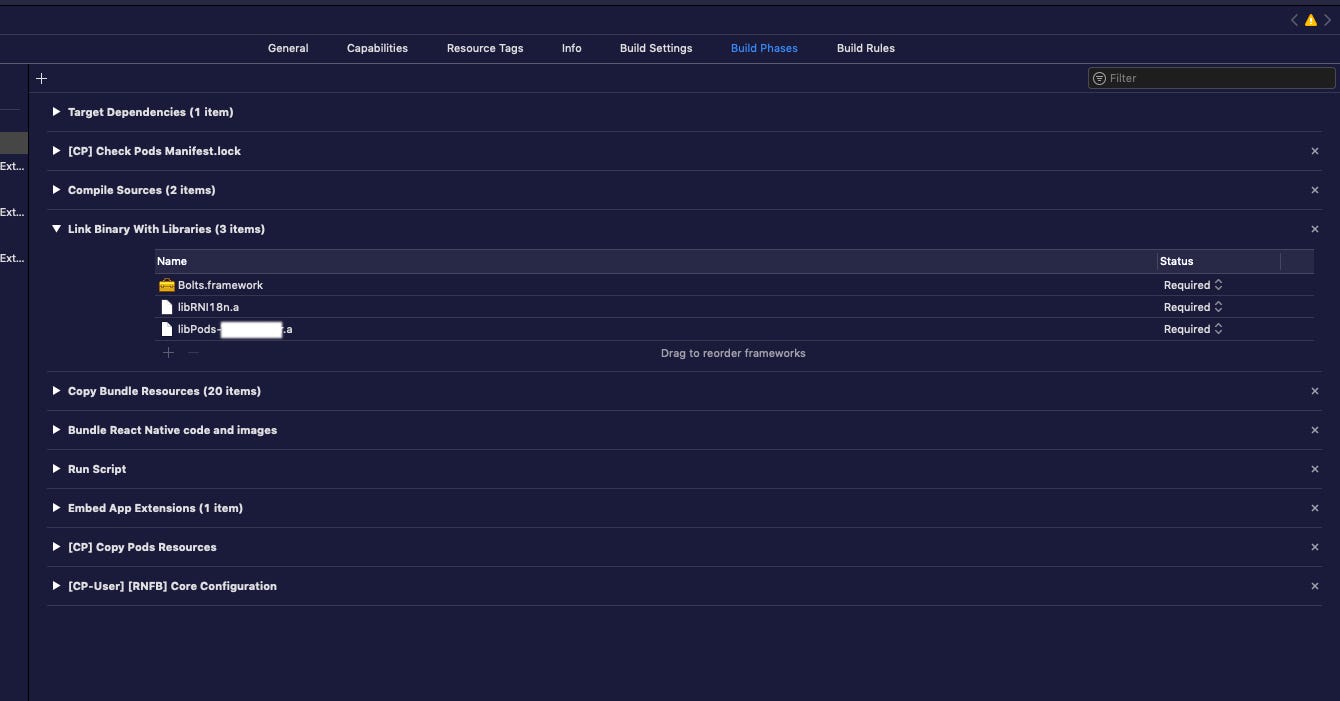The image size is (1340, 701).
Task: Delete the Copy Pods Resources phase
Action: point(1315,547)
